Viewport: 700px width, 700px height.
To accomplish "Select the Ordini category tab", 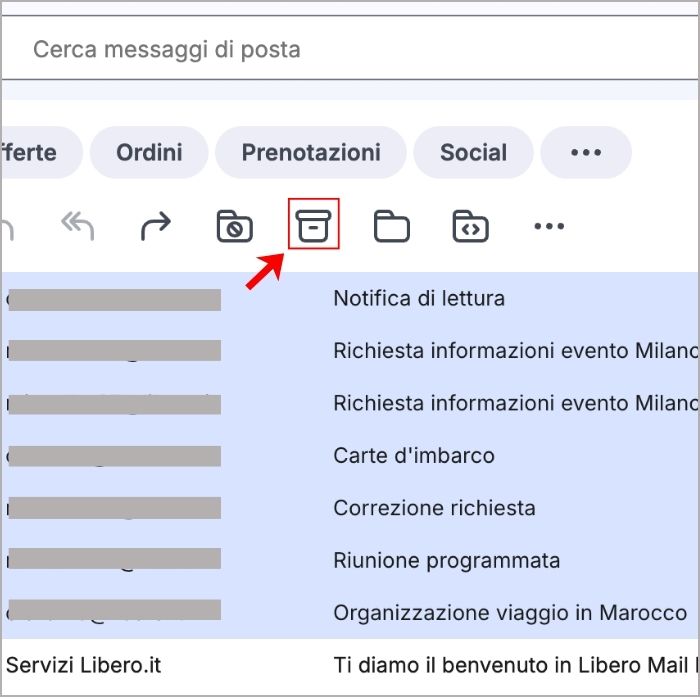I will (149, 152).
